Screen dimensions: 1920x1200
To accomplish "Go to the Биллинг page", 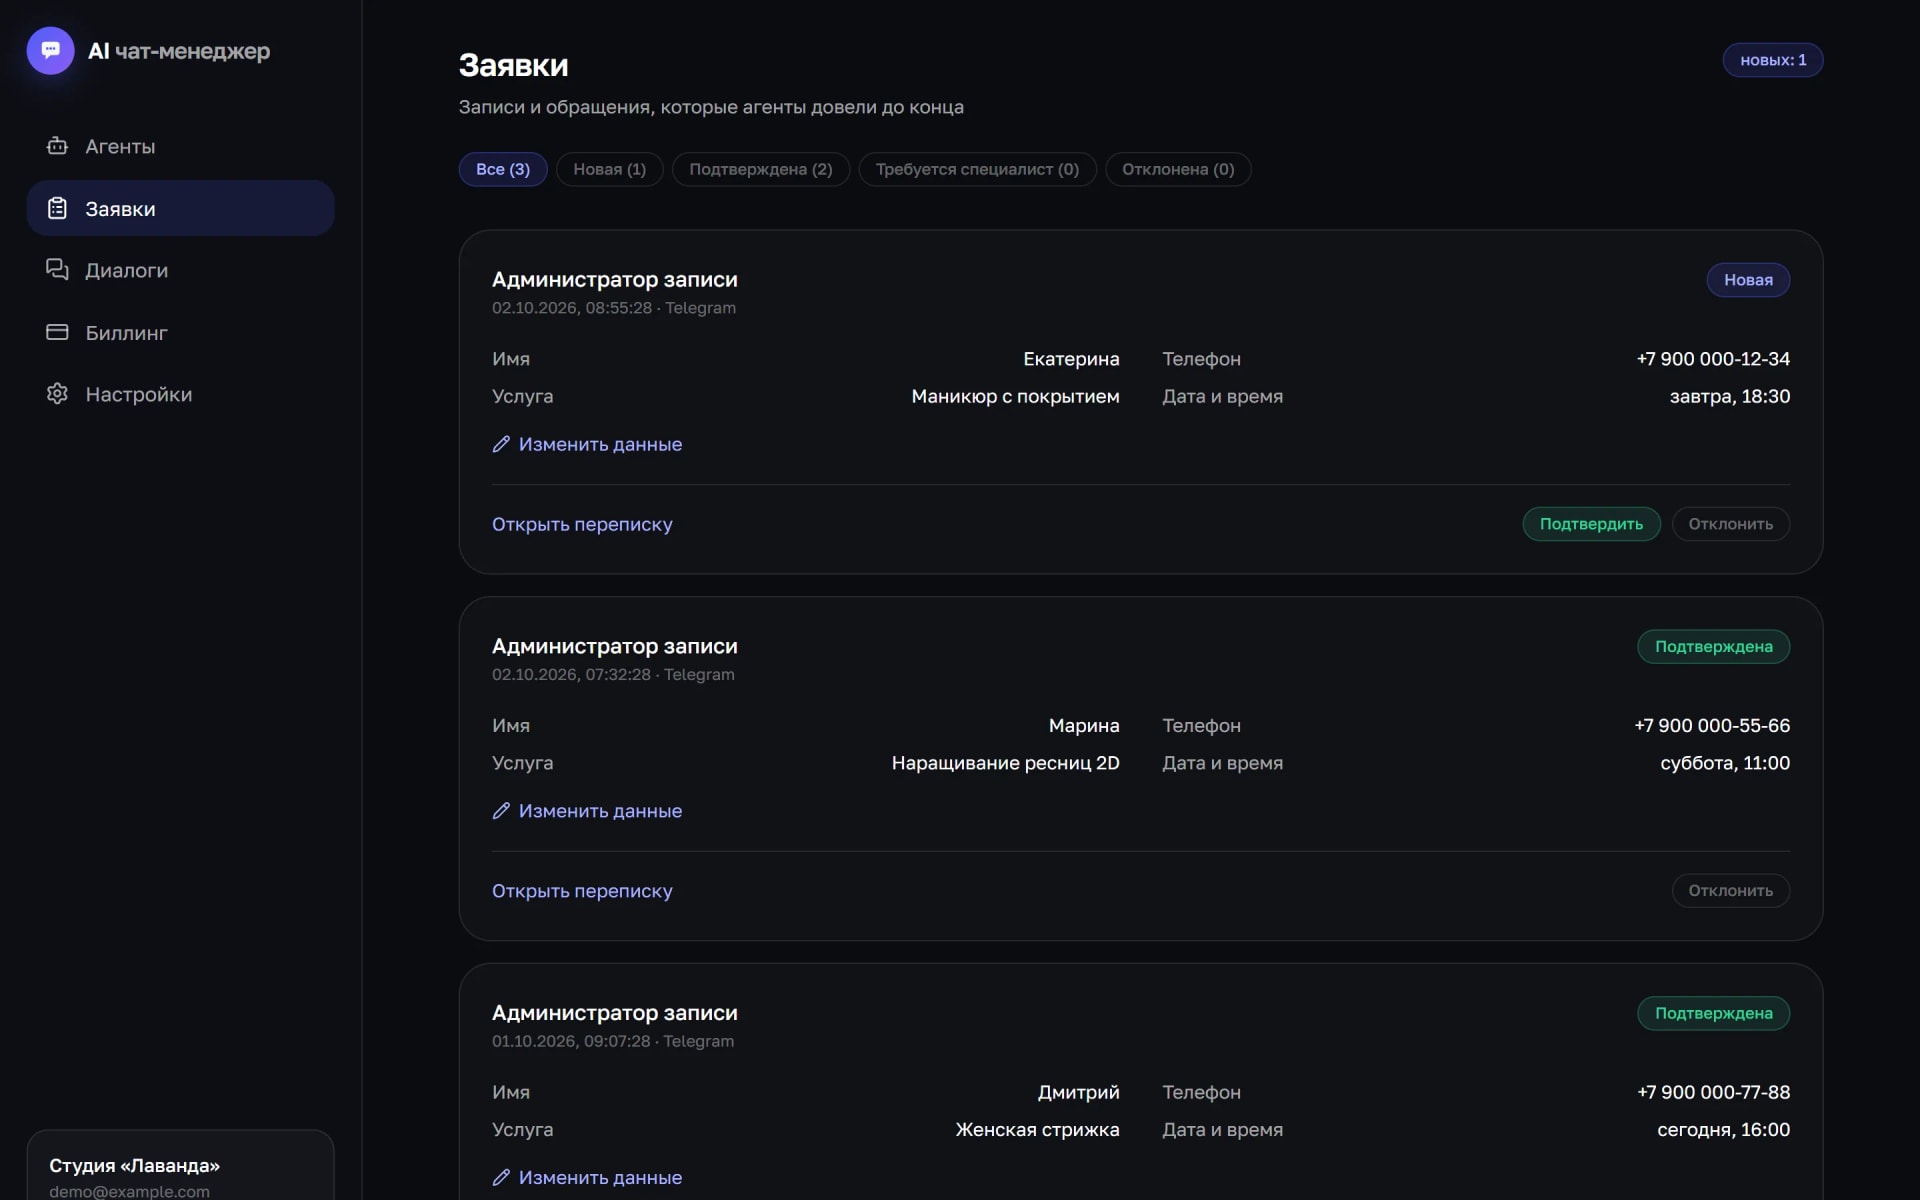I will coord(180,332).
